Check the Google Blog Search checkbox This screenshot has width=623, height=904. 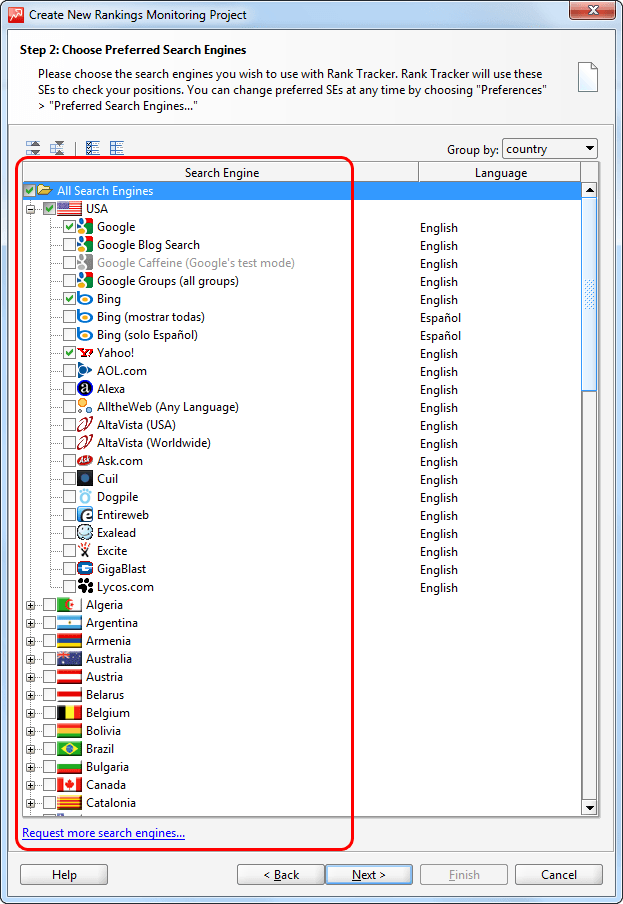coord(69,244)
